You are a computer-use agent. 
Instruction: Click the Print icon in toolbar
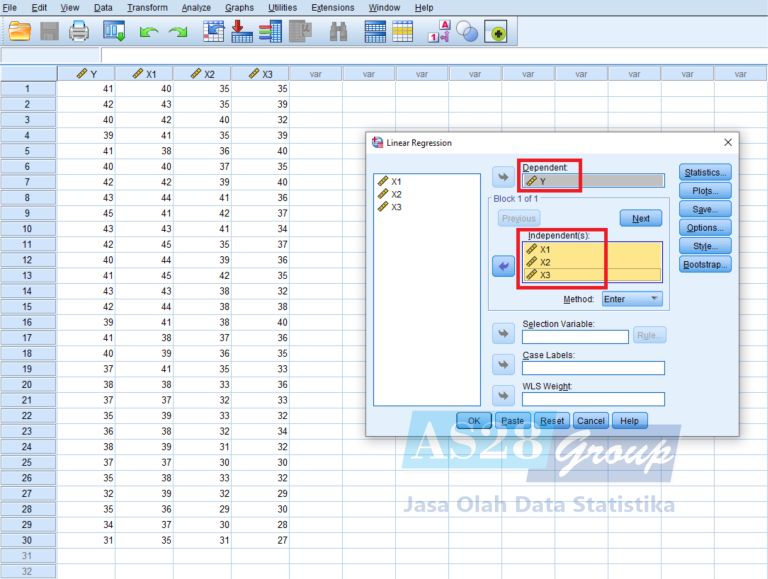coord(78,32)
